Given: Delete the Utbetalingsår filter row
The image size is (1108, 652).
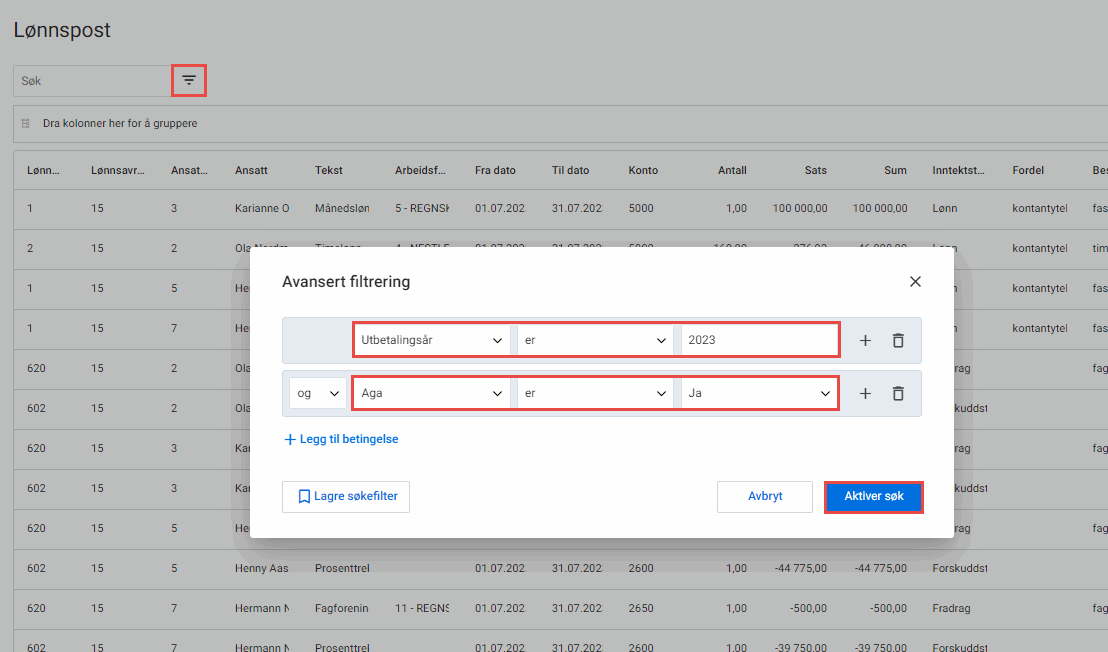Looking at the screenshot, I should (x=898, y=340).
